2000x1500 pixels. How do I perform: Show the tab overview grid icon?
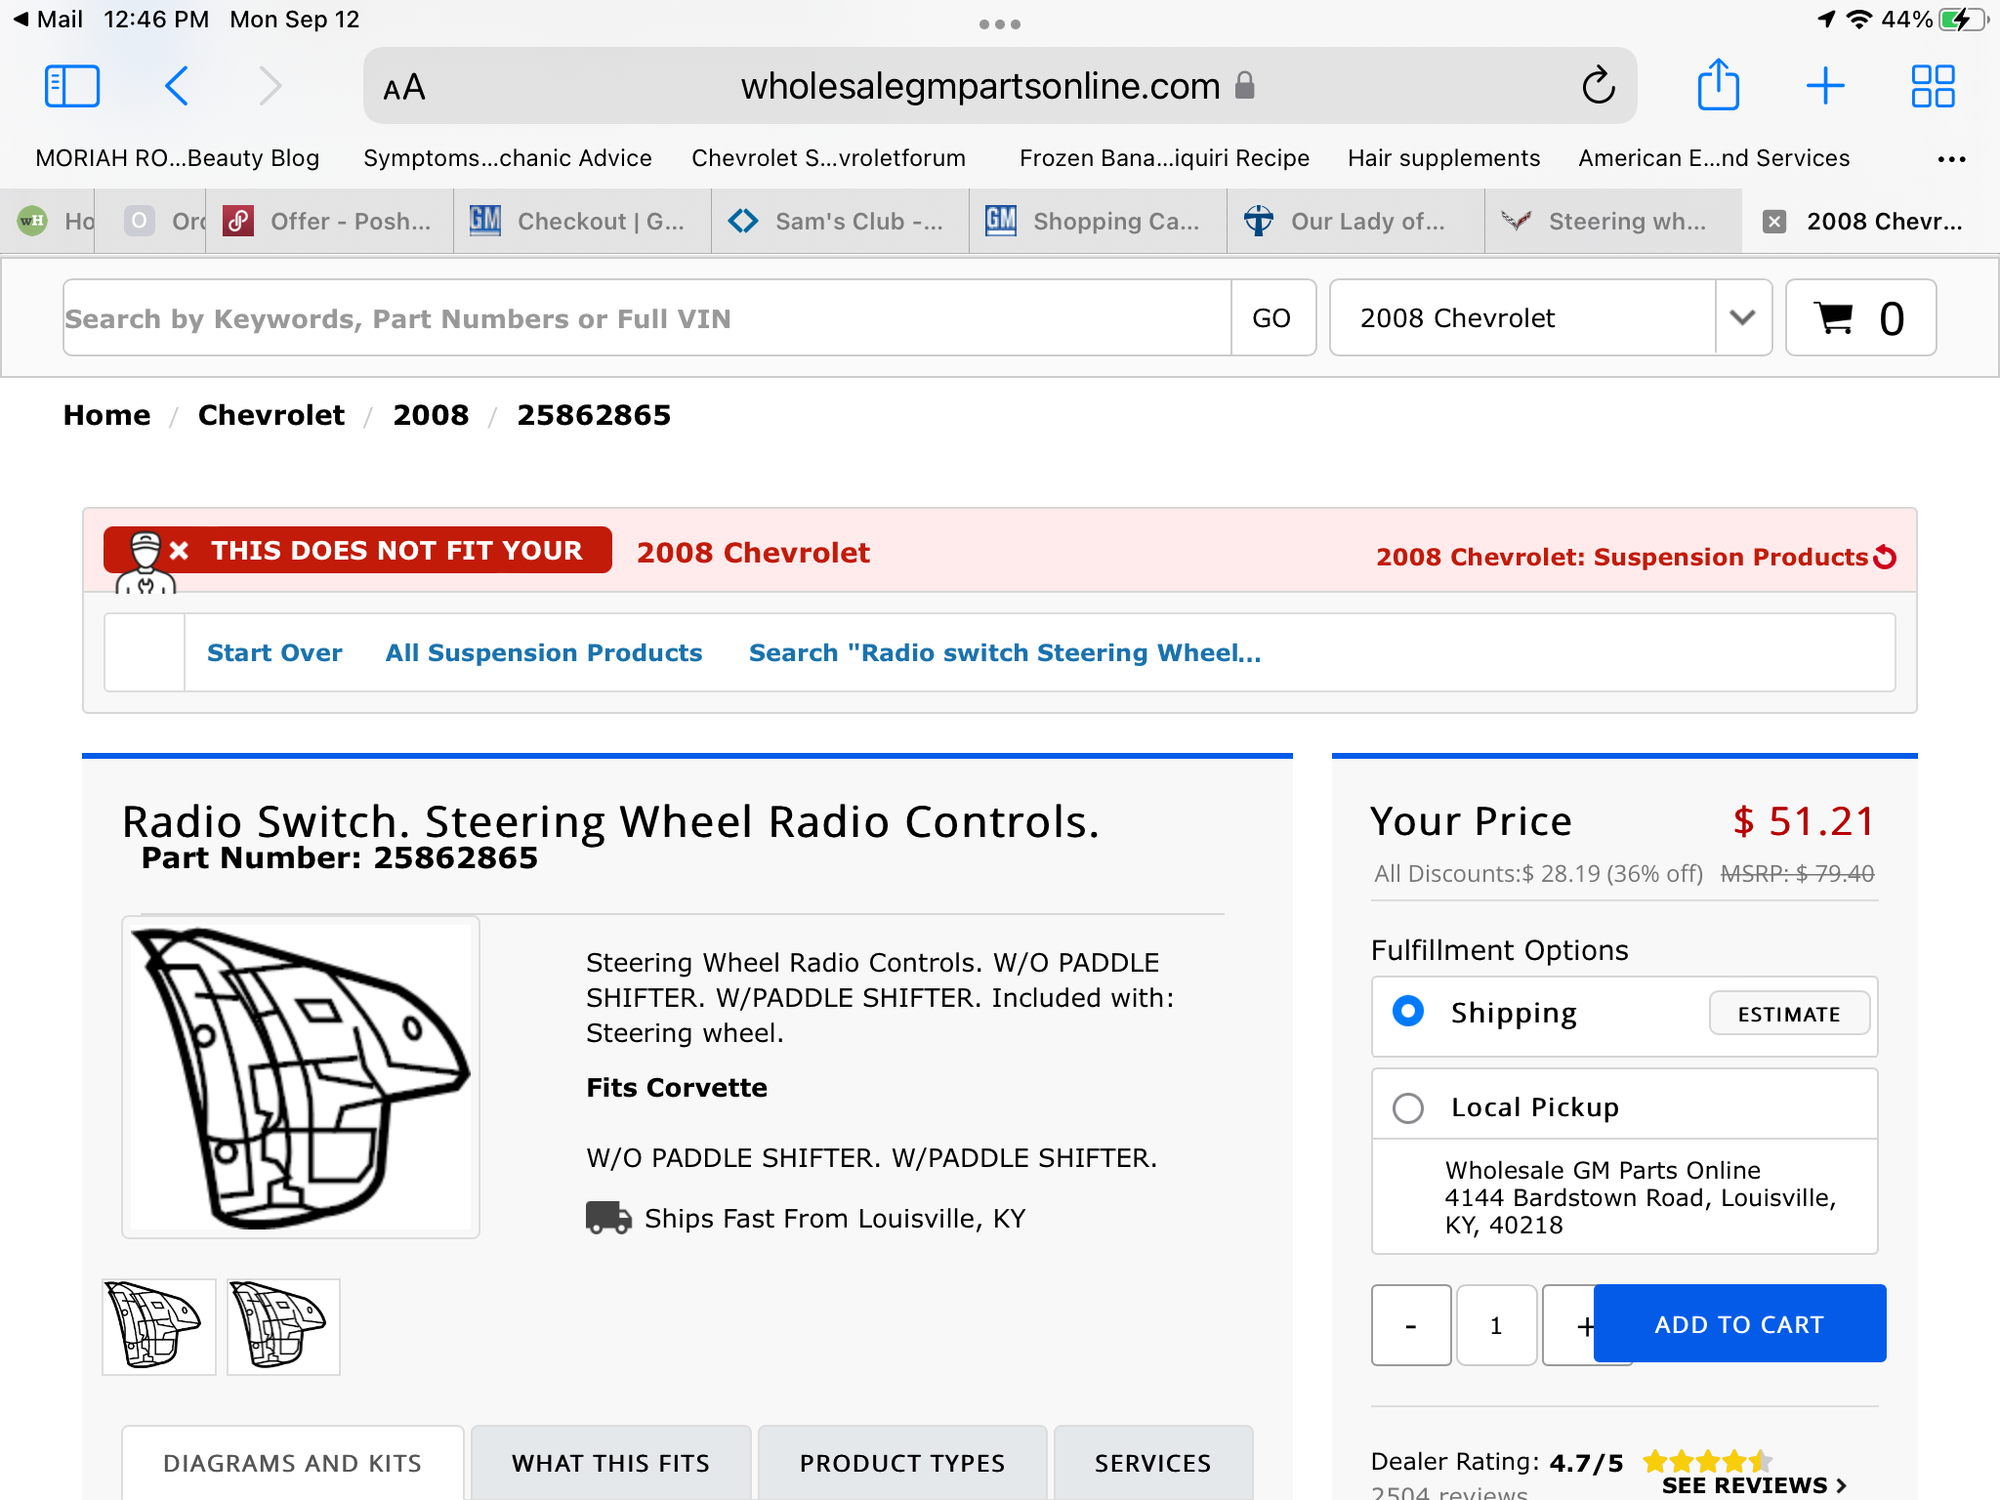coord(1932,86)
